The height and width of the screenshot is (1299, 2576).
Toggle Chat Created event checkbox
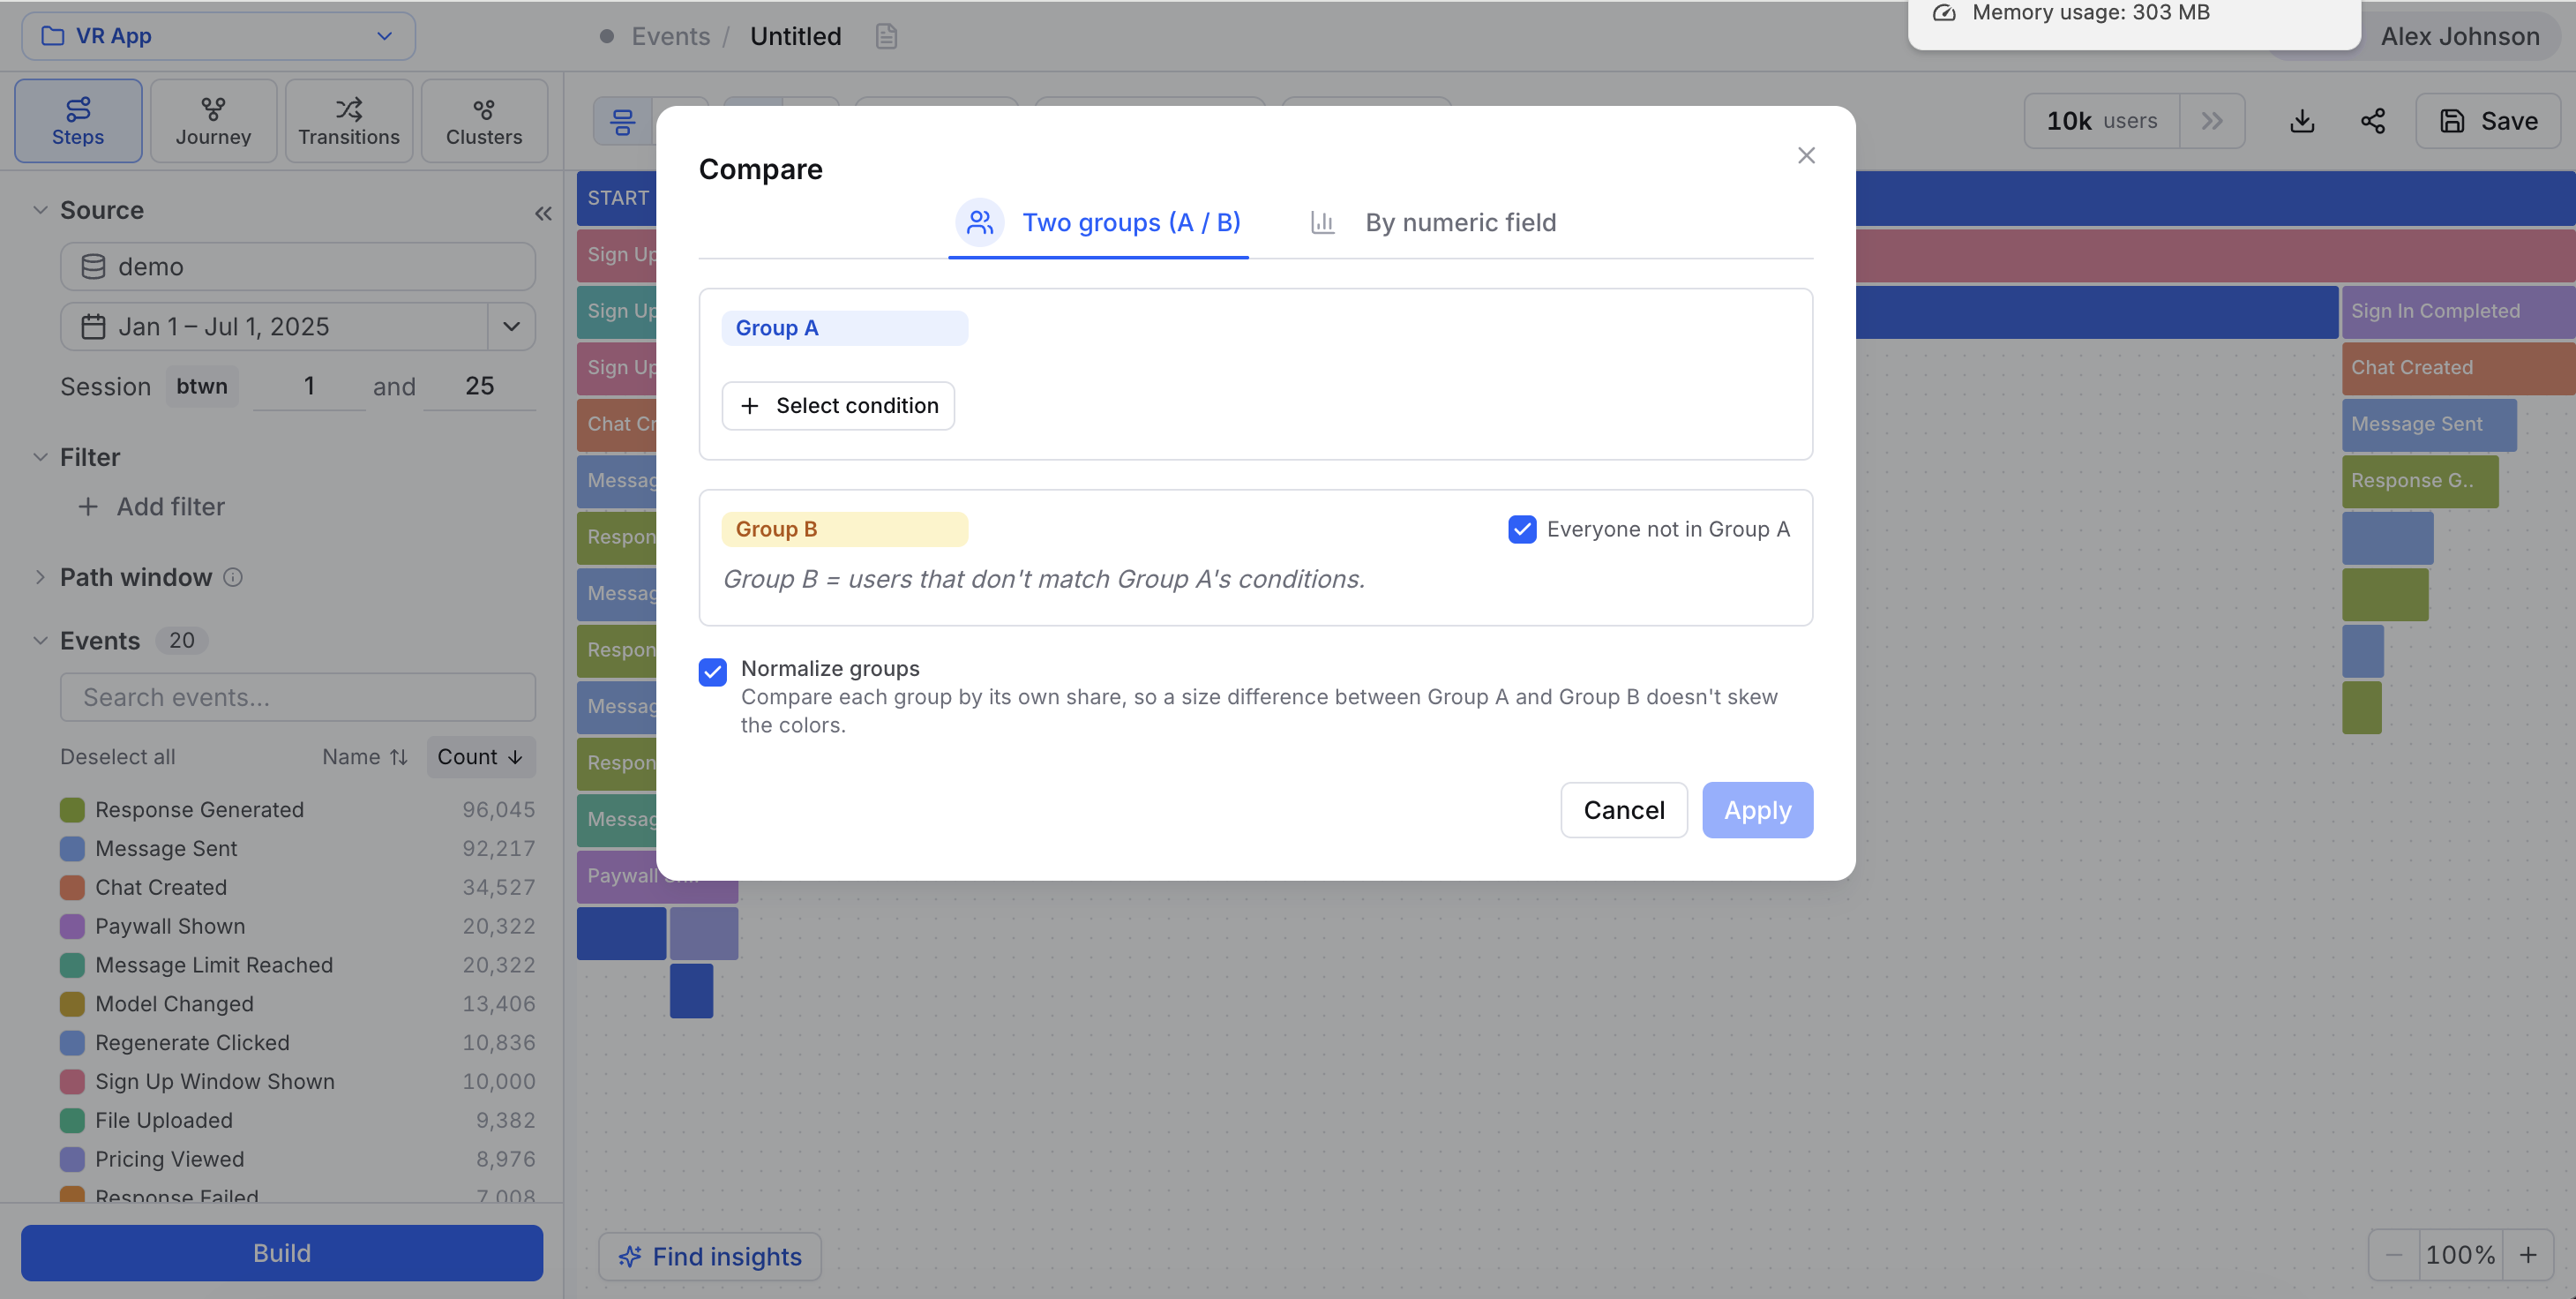(x=72, y=887)
